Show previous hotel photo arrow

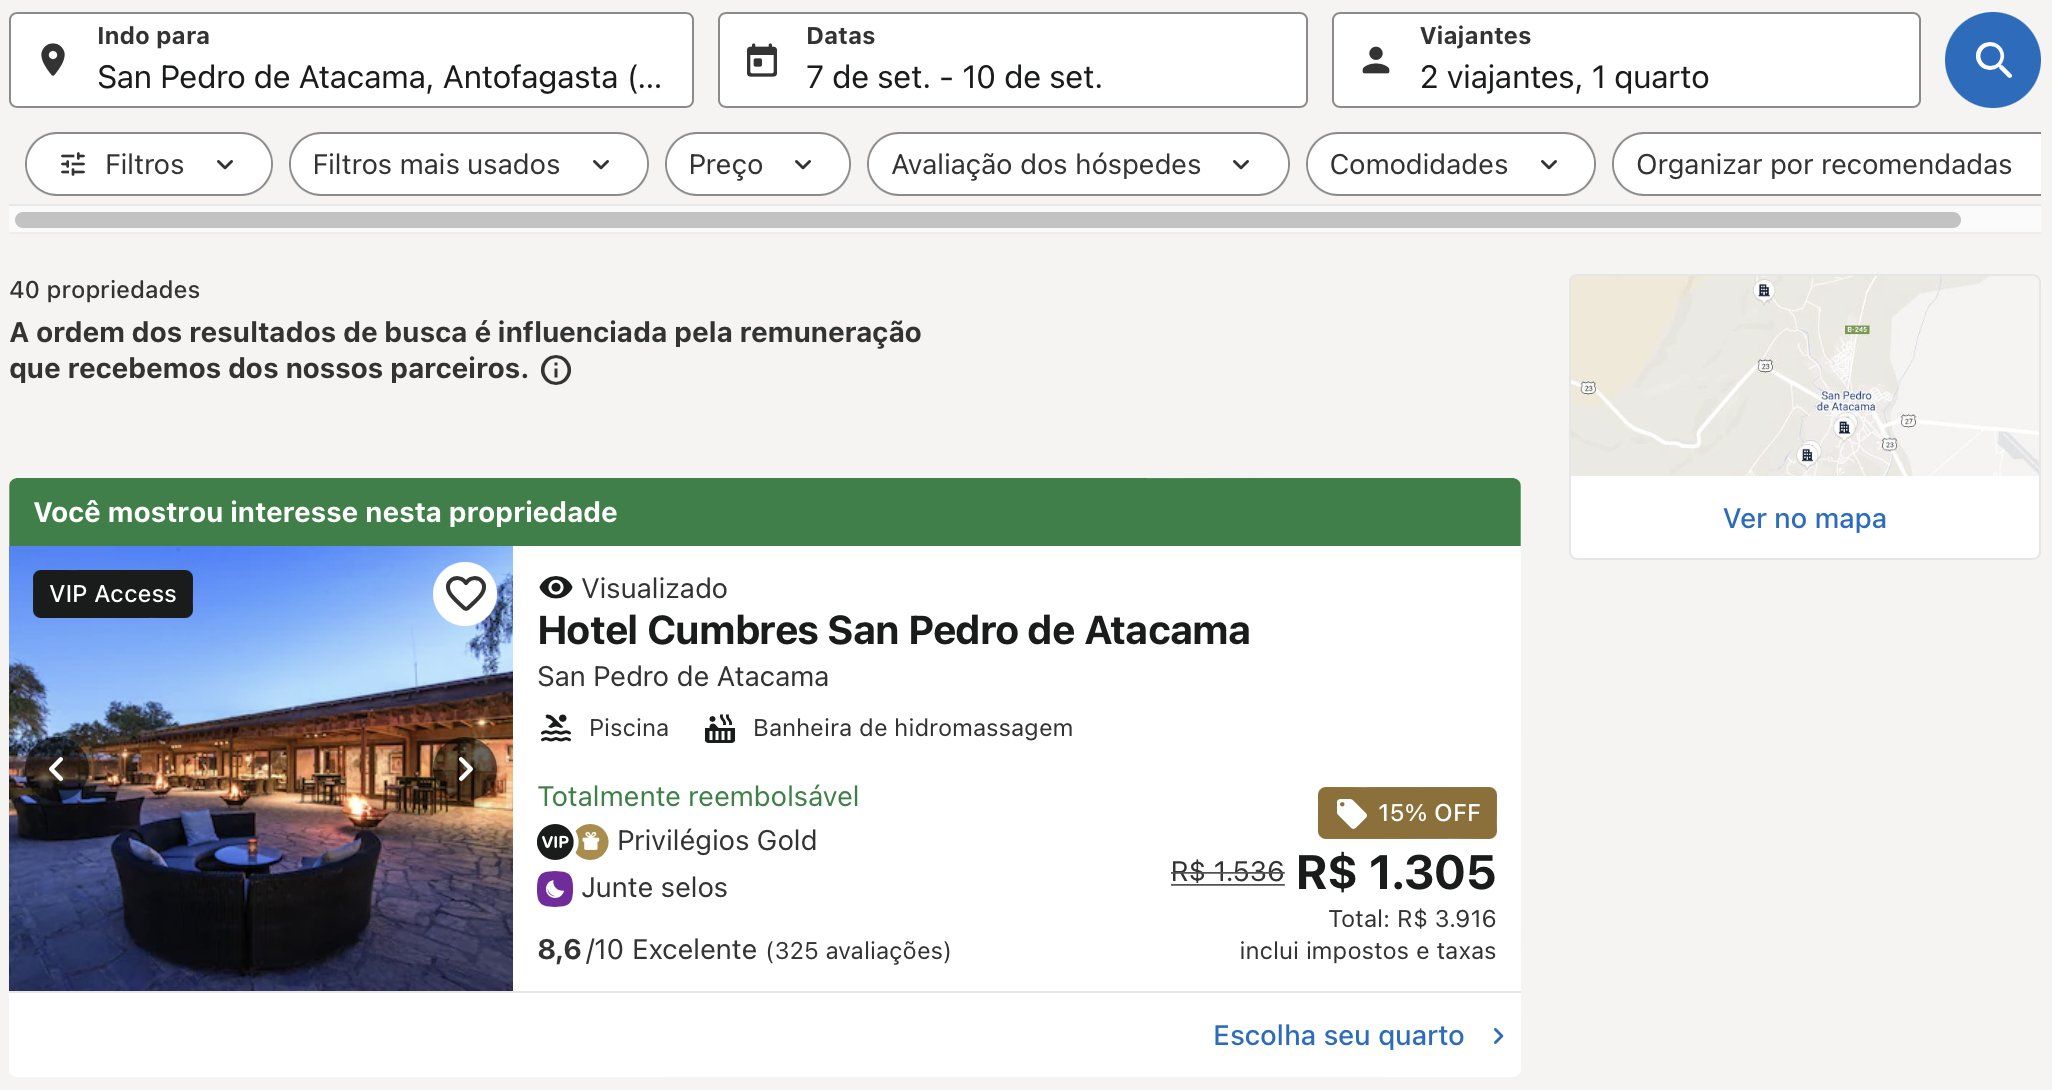point(57,769)
